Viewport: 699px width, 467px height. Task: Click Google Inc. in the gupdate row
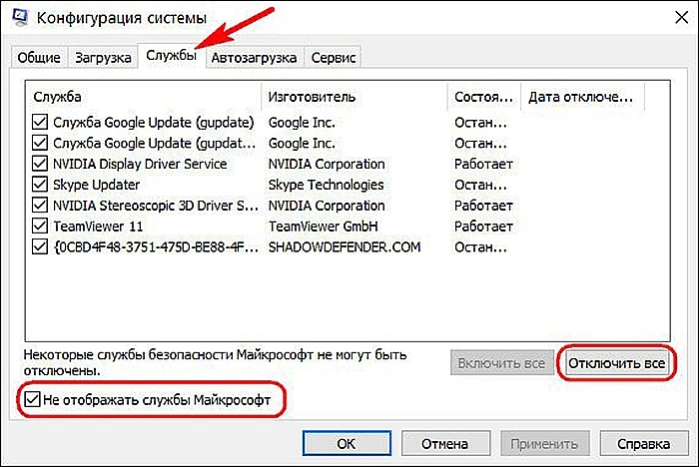(302, 122)
